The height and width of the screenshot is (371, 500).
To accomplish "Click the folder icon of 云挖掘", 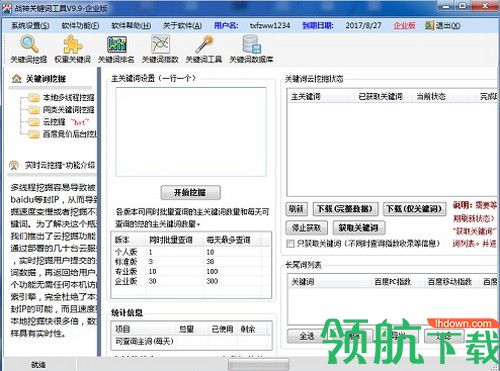I will coord(34,122).
